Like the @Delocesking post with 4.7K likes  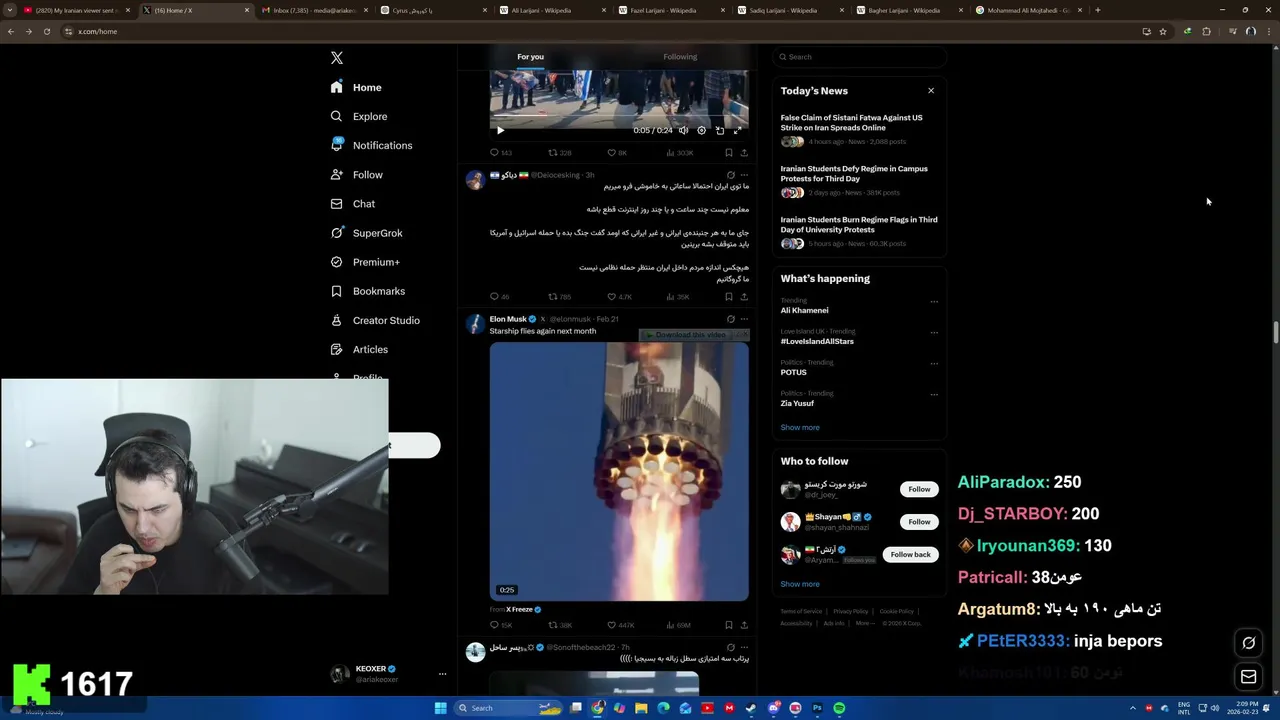point(620,296)
